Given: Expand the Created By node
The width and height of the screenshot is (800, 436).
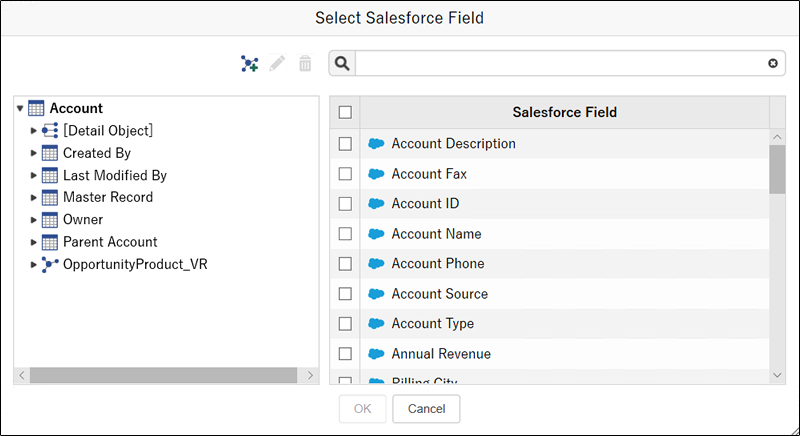Looking at the screenshot, I should pyautogui.click(x=33, y=153).
